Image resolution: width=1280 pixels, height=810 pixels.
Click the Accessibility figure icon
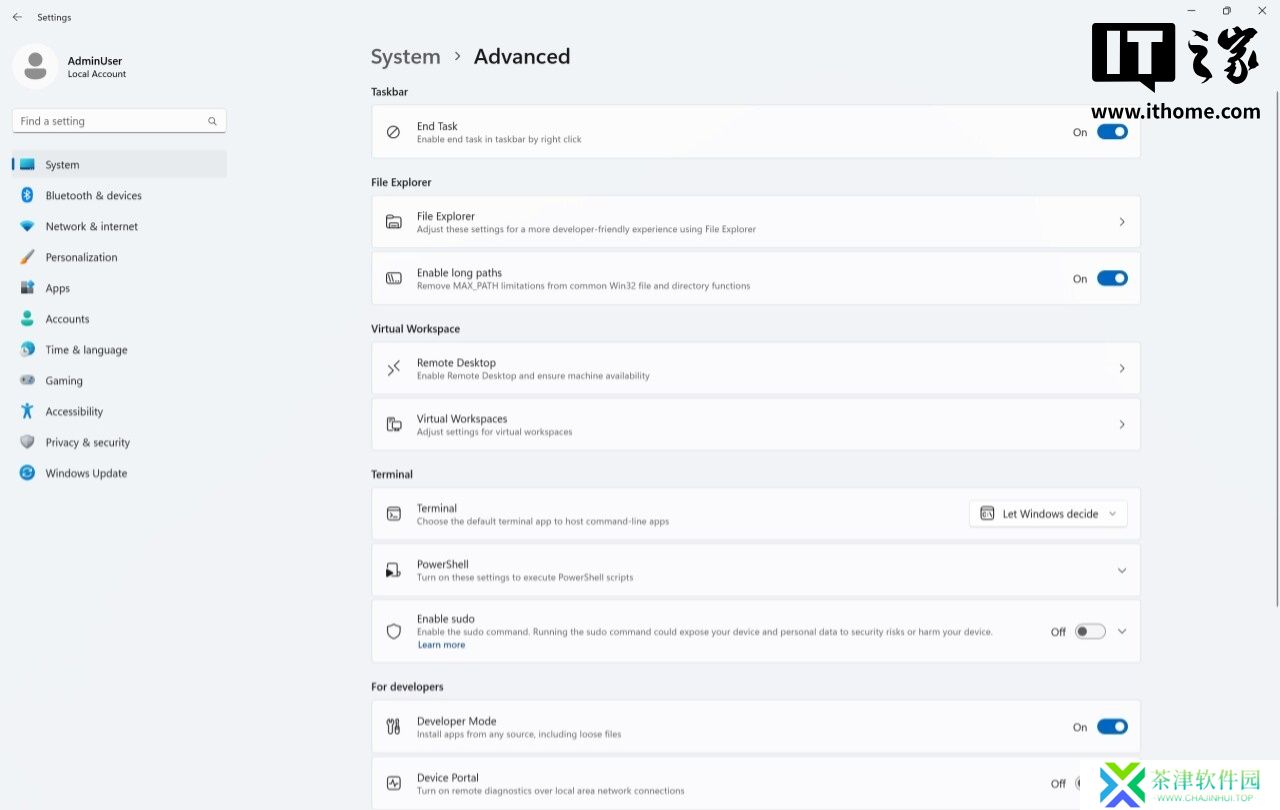coord(27,411)
